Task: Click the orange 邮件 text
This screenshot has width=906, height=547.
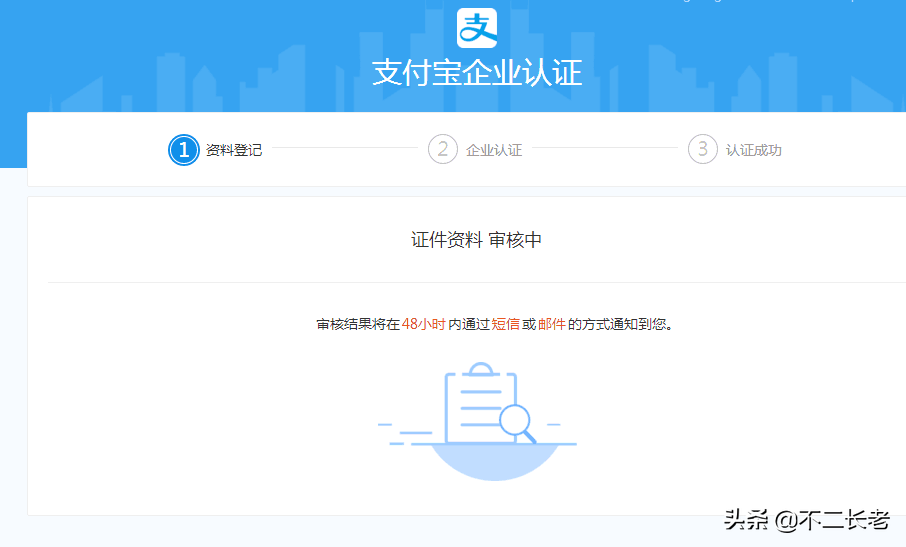Action: coord(552,324)
